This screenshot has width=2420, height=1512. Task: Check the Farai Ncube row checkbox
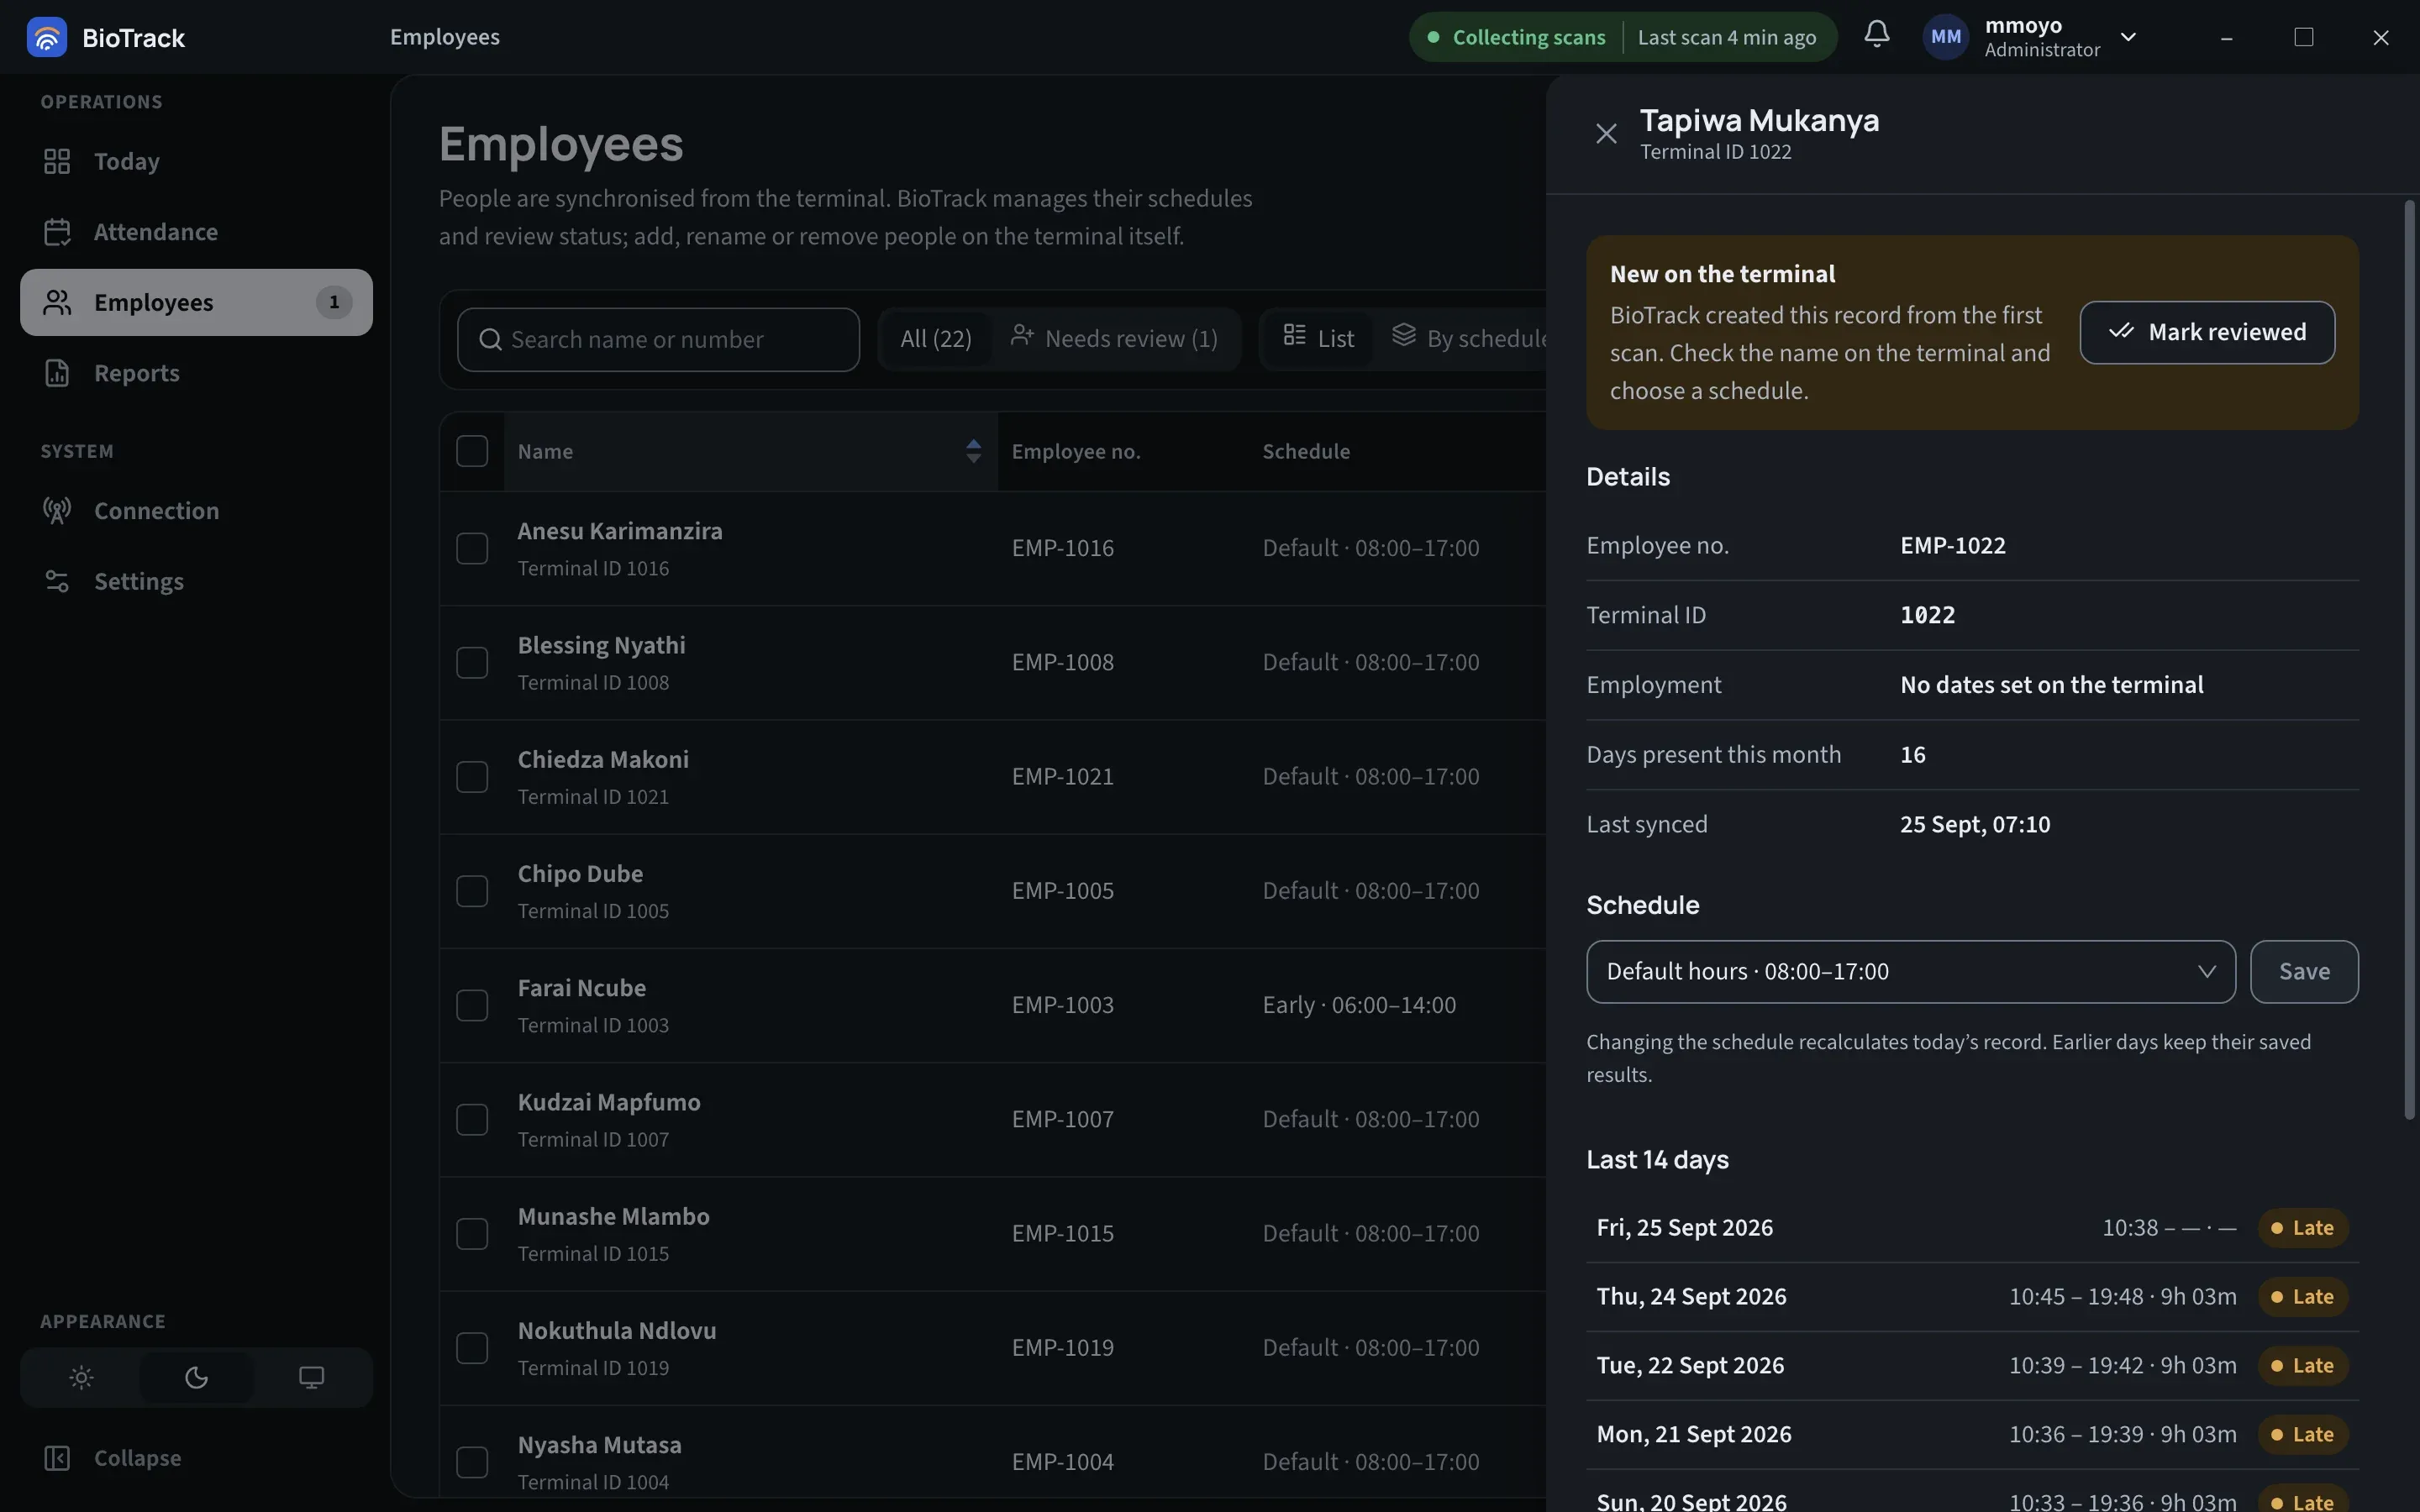(472, 1005)
